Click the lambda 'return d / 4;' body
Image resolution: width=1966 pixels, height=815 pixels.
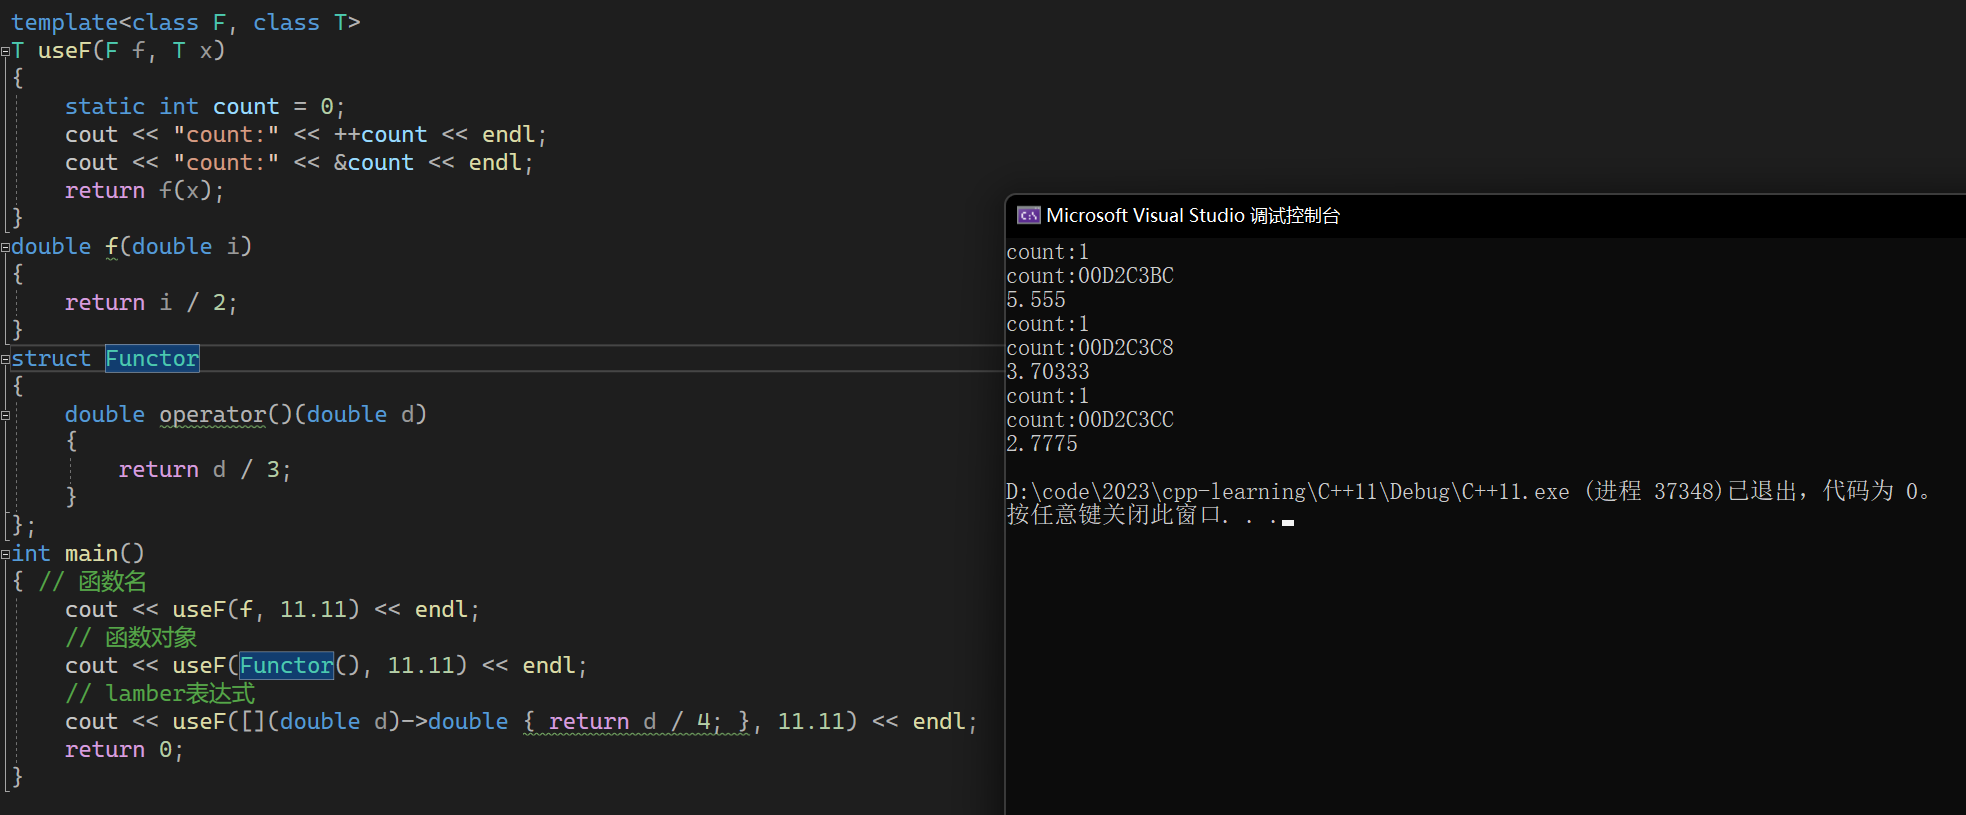635,721
